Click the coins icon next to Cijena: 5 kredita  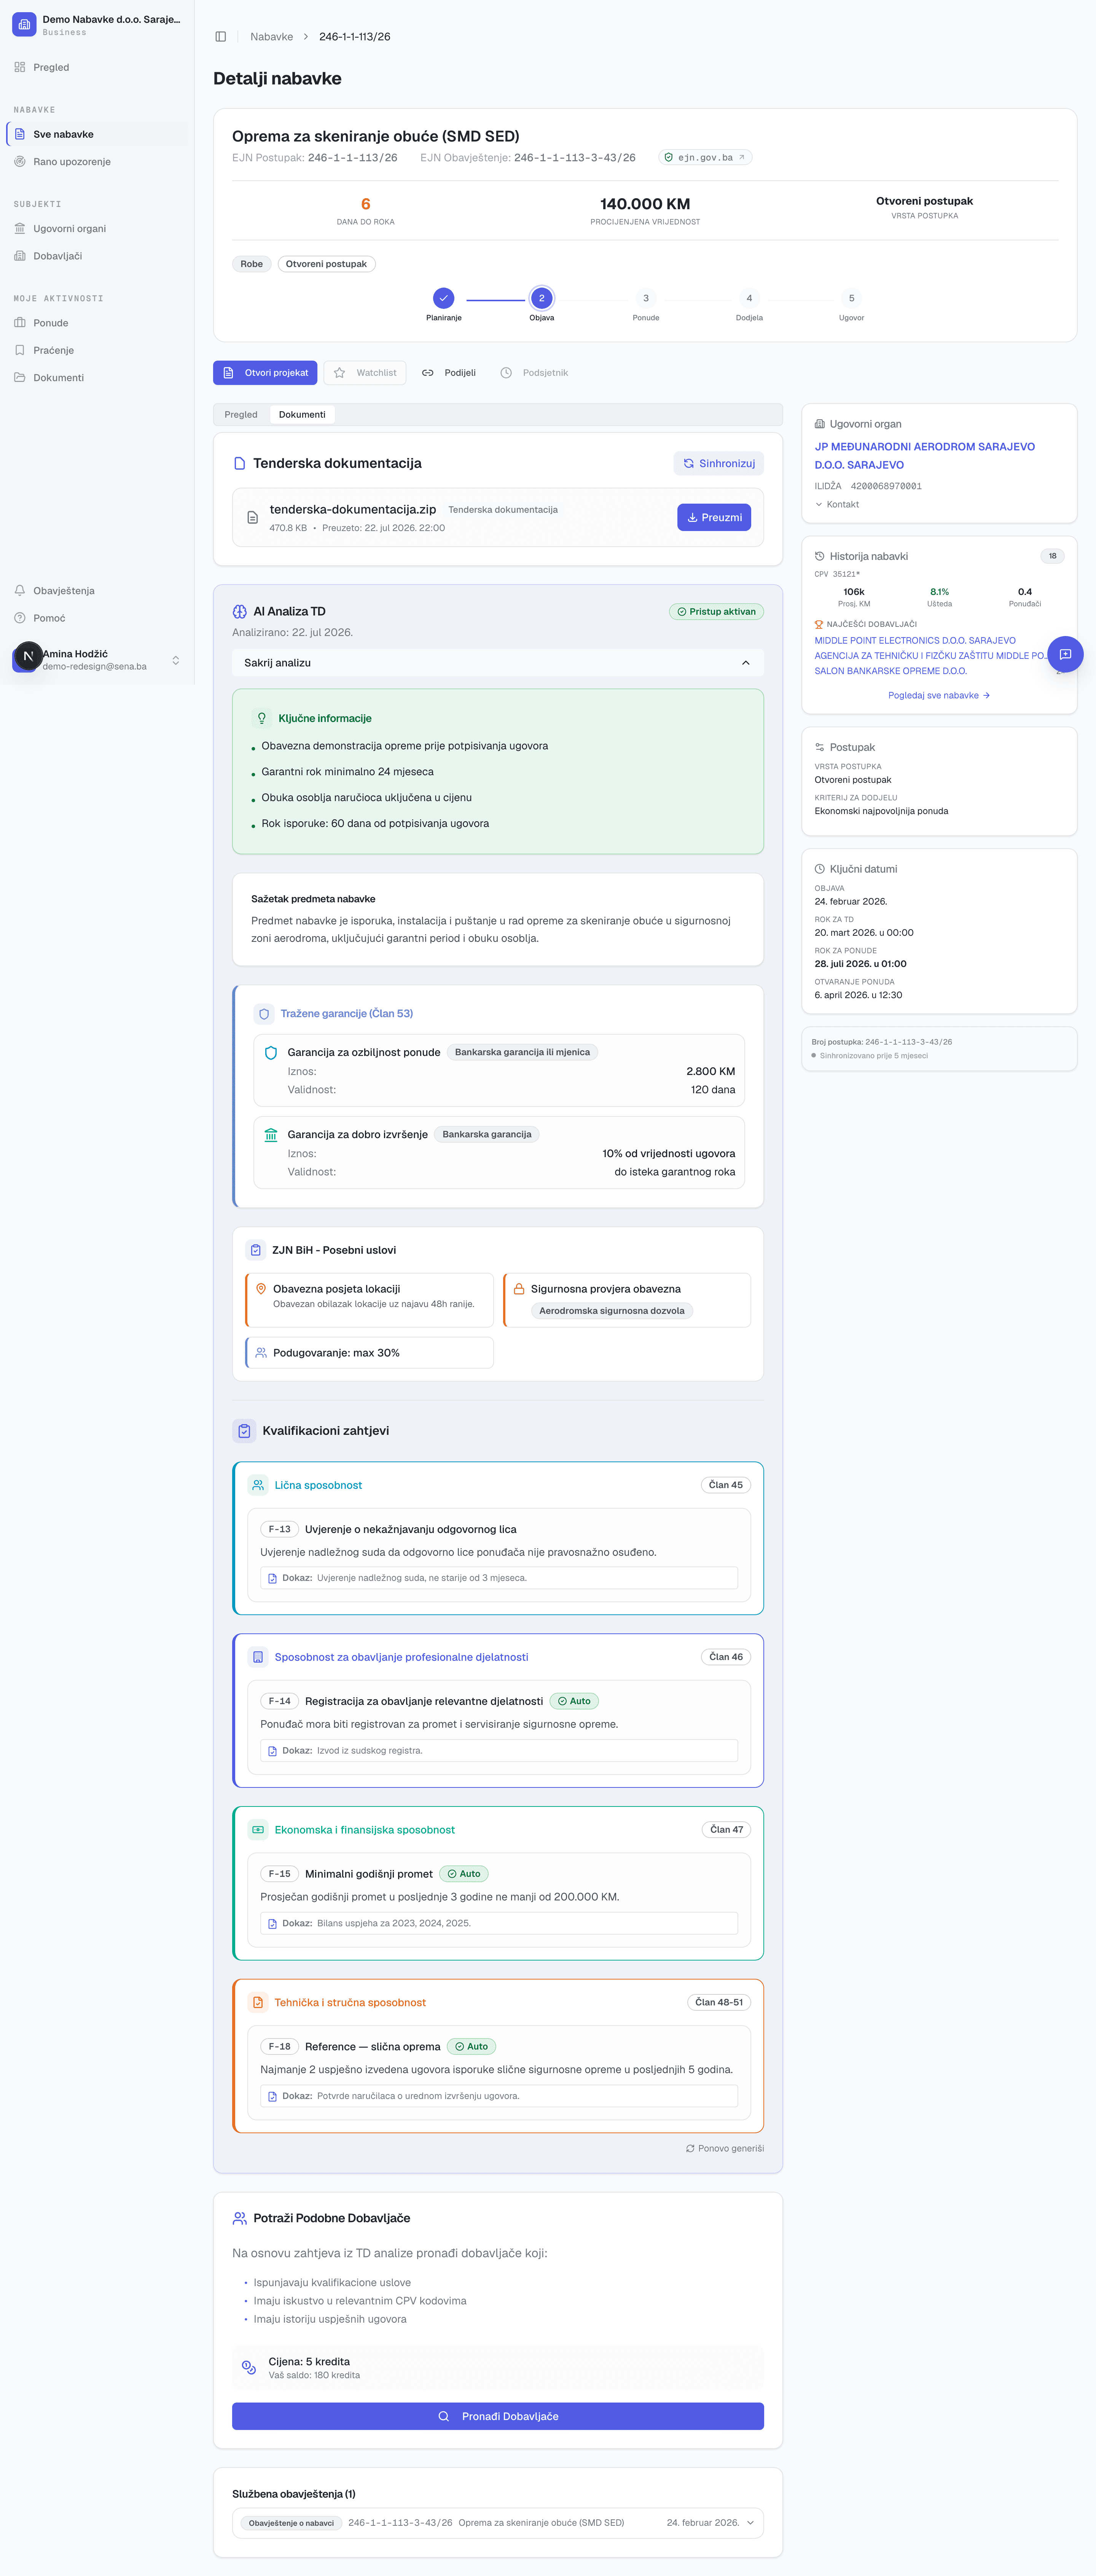(x=249, y=2368)
